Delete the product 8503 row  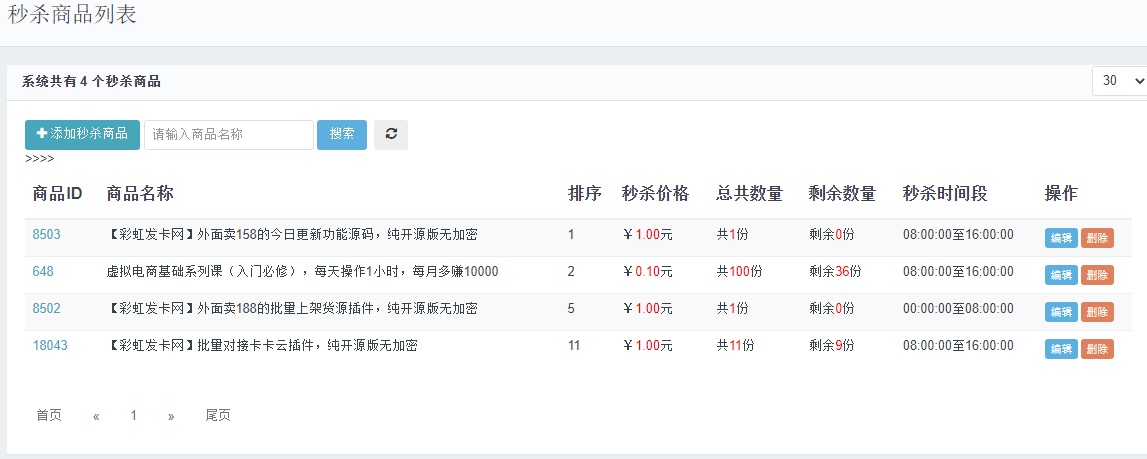point(1097,238)
